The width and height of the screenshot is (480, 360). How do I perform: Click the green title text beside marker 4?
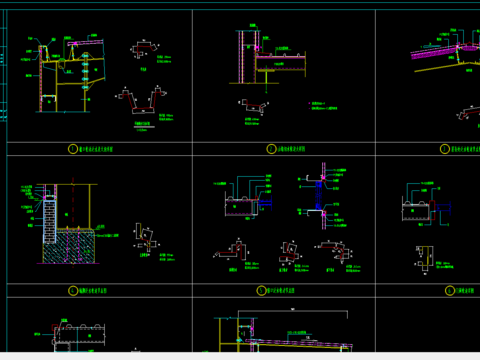[x=93, y=291]
